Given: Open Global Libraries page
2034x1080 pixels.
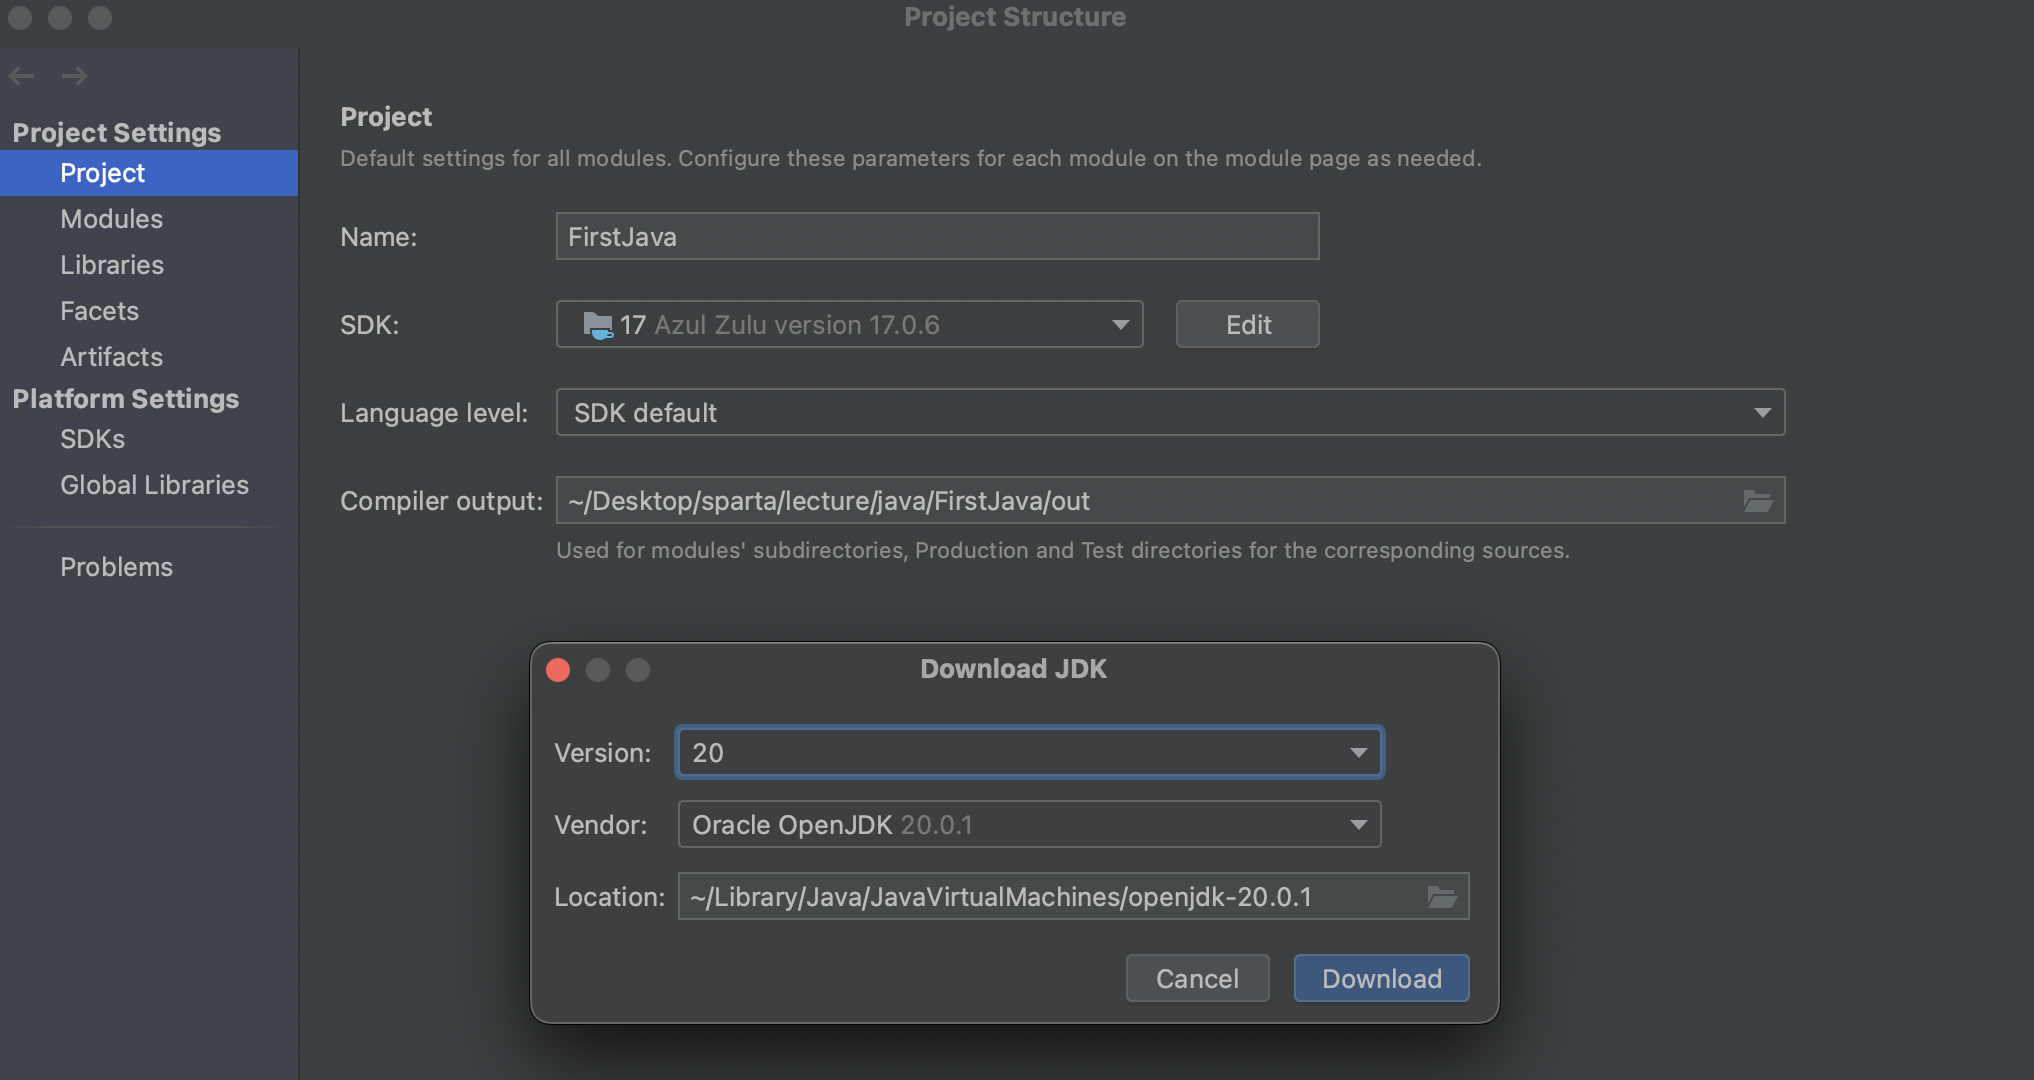Looking at the screenshot, I should coord(154,485).
